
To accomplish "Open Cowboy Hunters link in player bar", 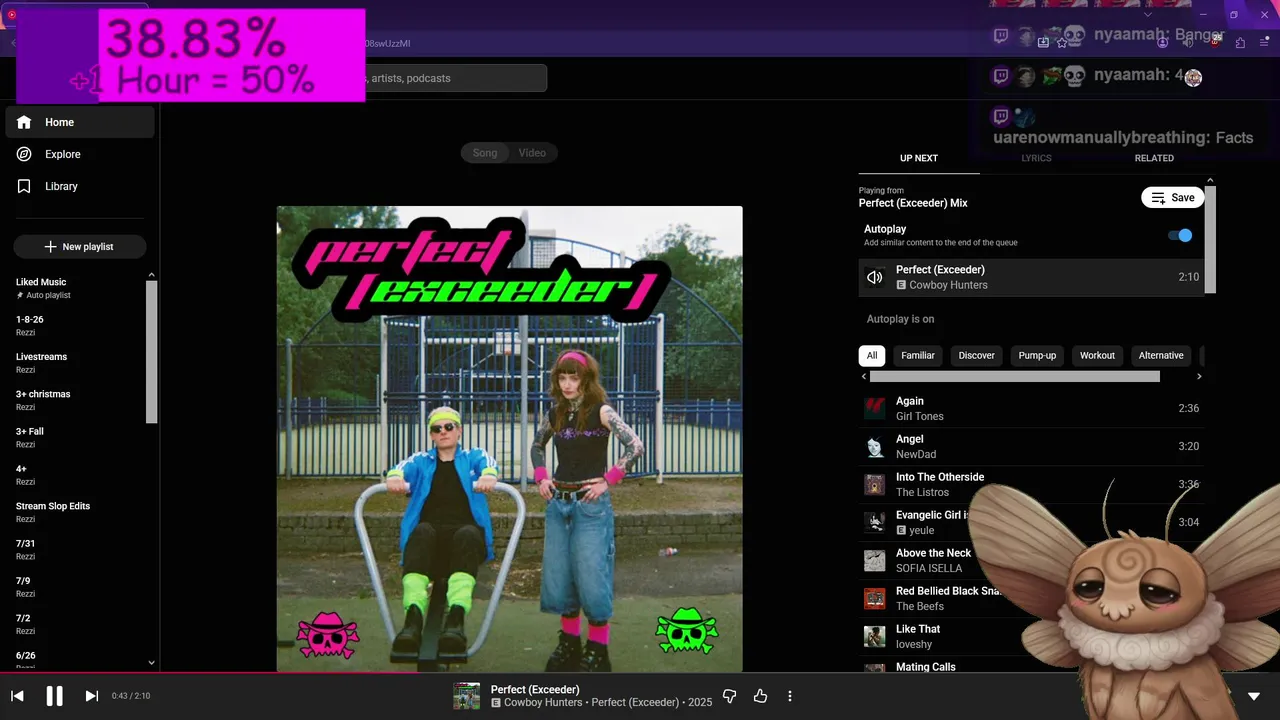I will (543, 703).
